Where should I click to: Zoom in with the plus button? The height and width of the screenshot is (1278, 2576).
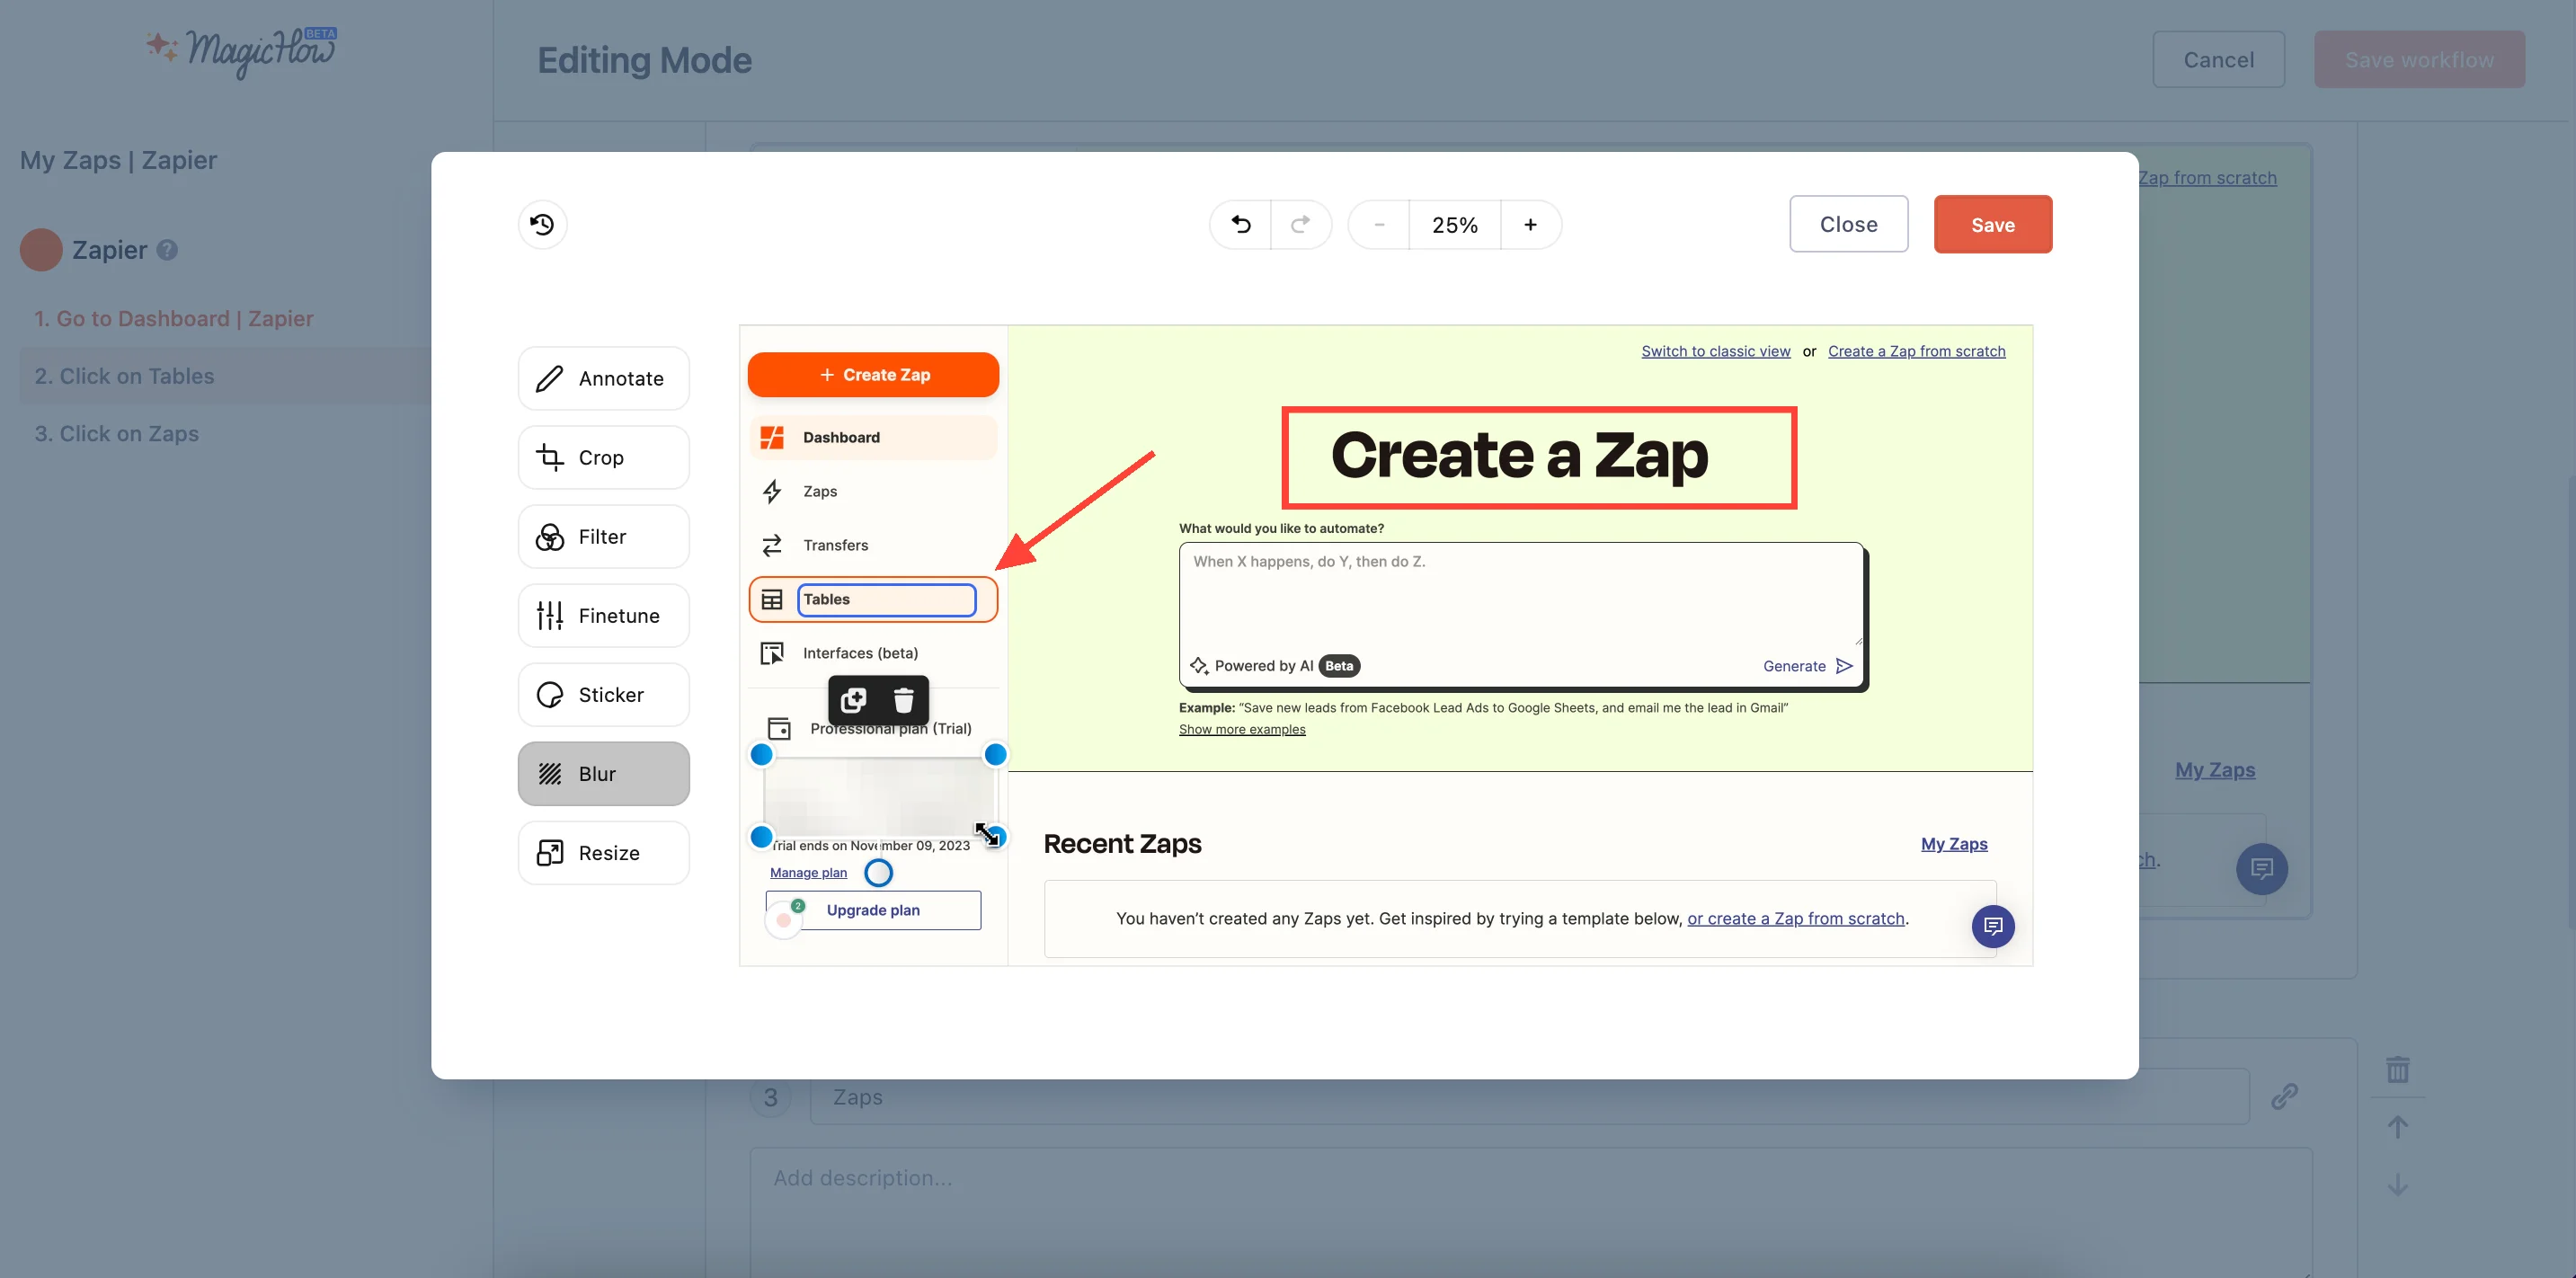point(1531,224)
